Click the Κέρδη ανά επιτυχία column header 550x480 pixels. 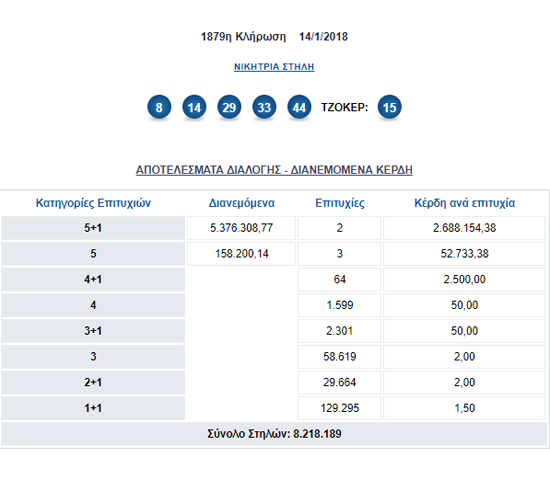pyautogui.click(x=464, y=203)
